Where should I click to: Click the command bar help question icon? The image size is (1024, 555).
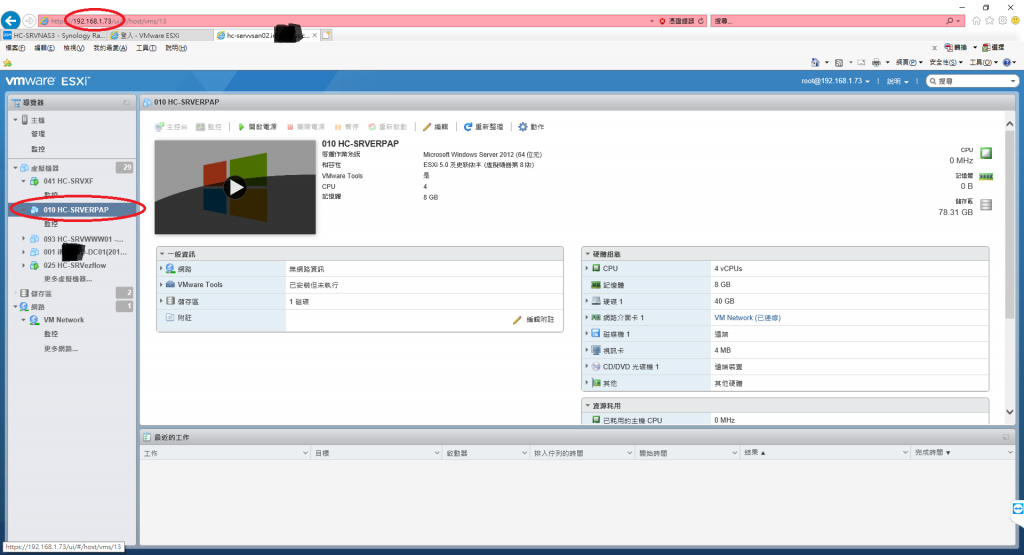(x=1006, y=62)
